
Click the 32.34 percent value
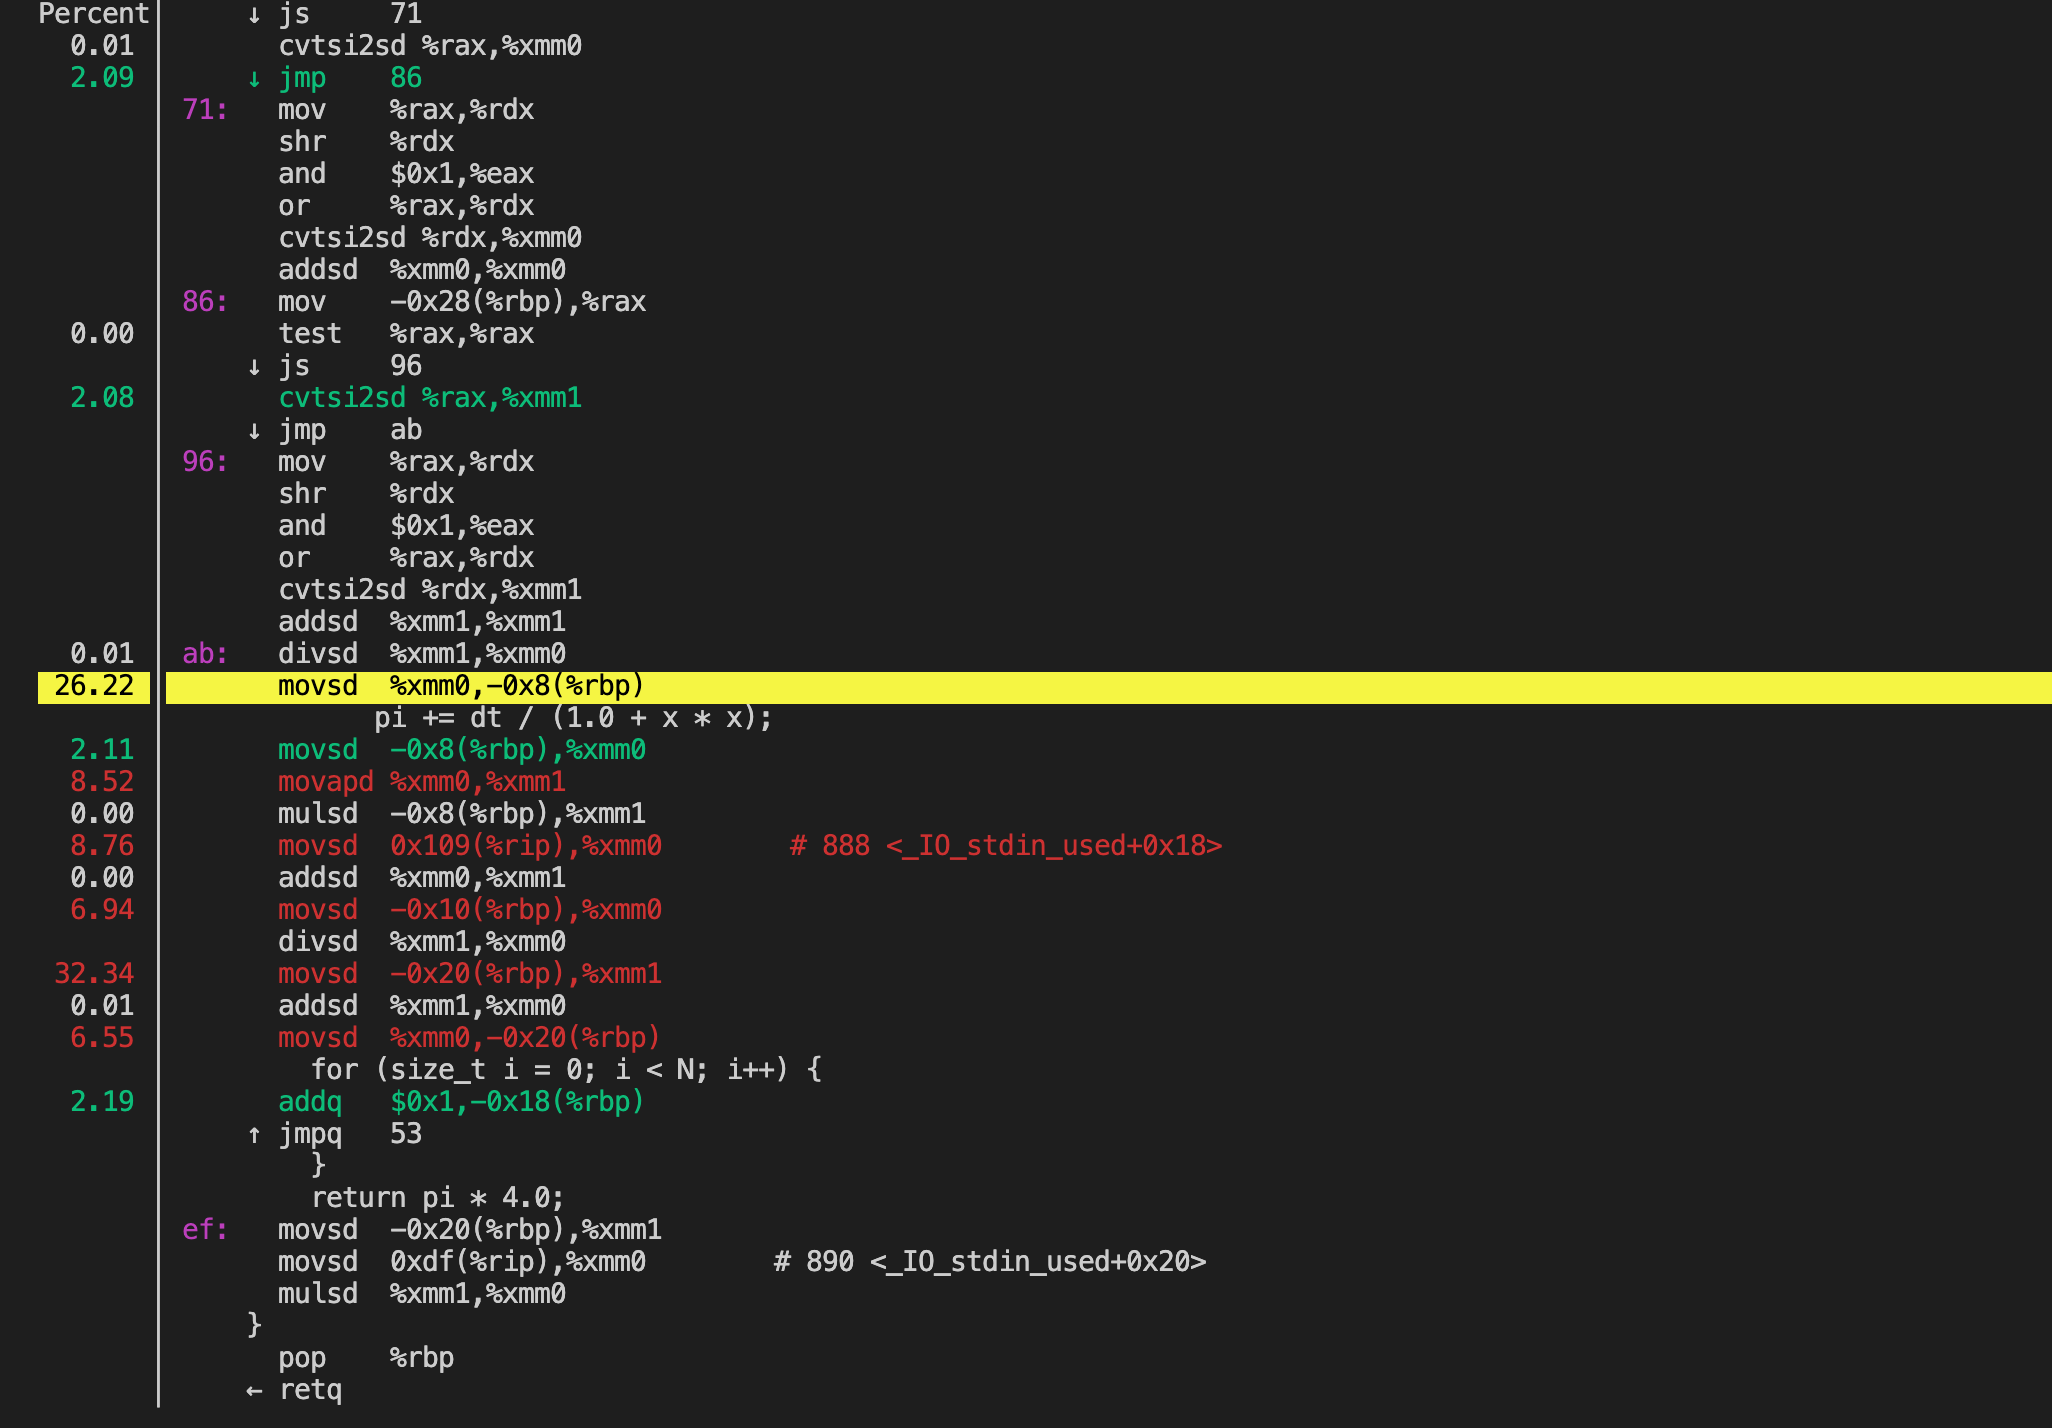94,974
